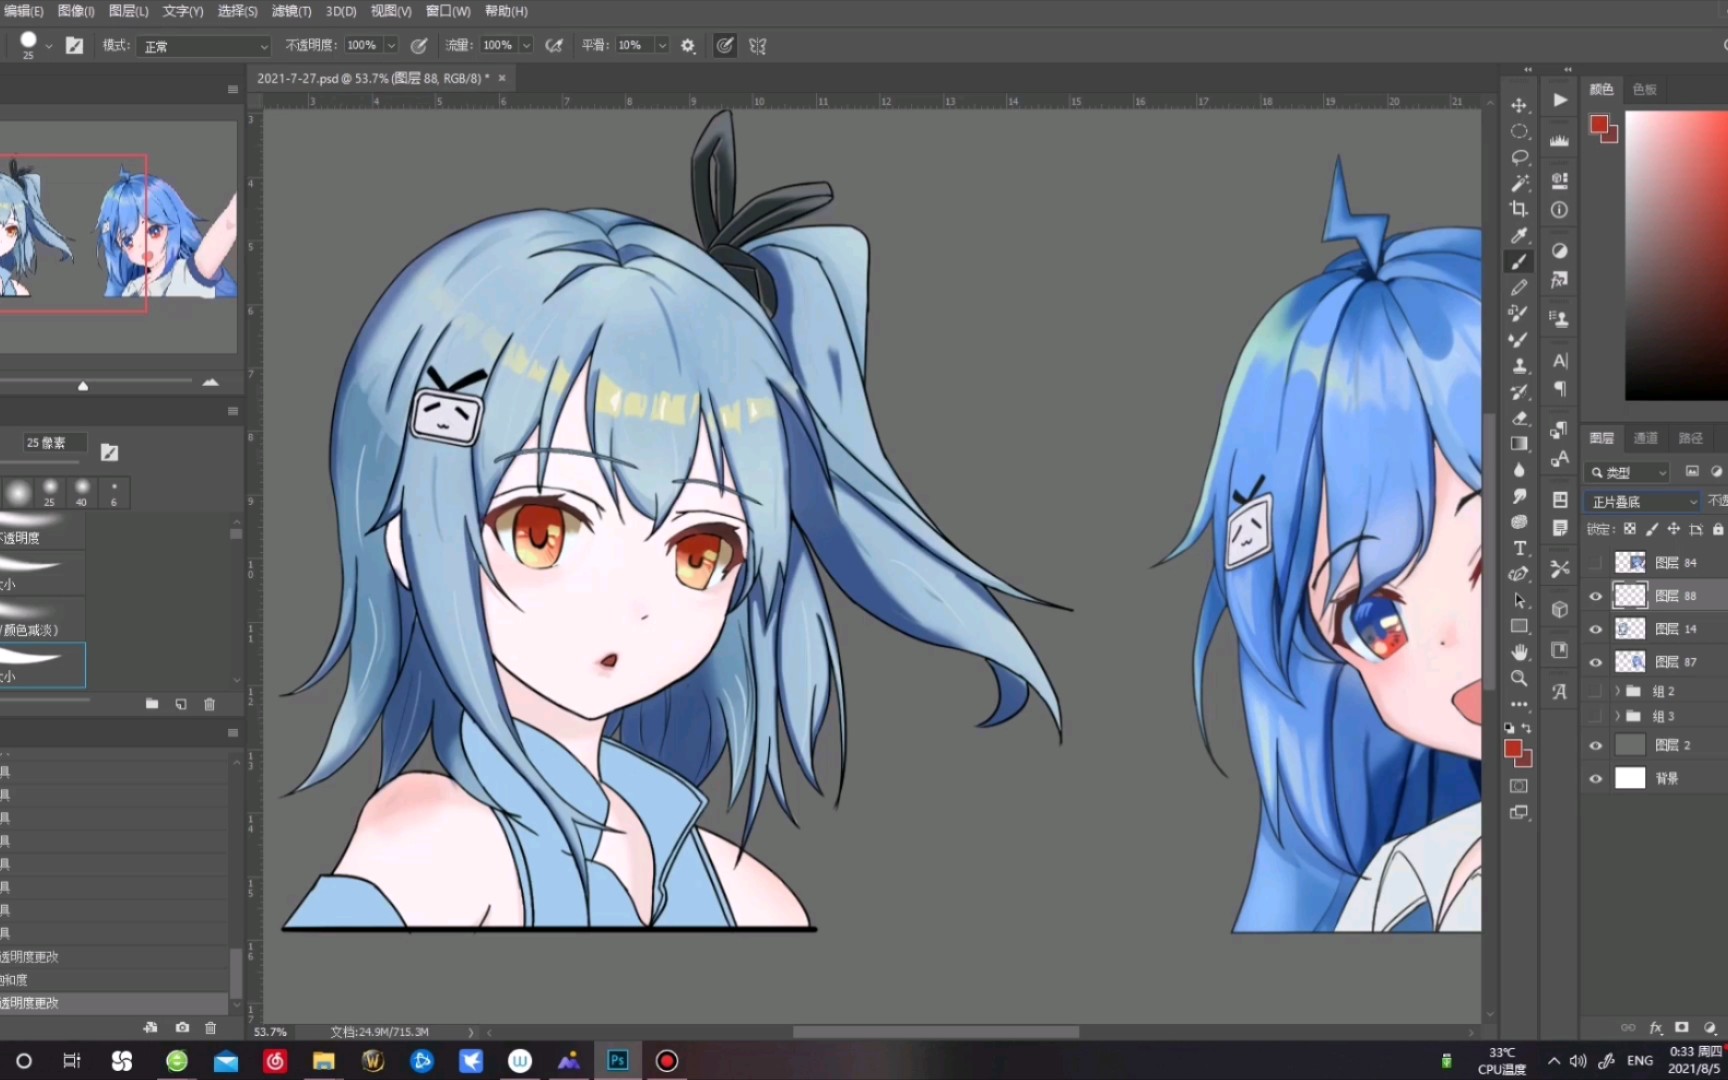Image resolution: width=1728 pixels, height=1080 pixels.
Task: Open the 窗口(W) menu
Action: [448, 11]
